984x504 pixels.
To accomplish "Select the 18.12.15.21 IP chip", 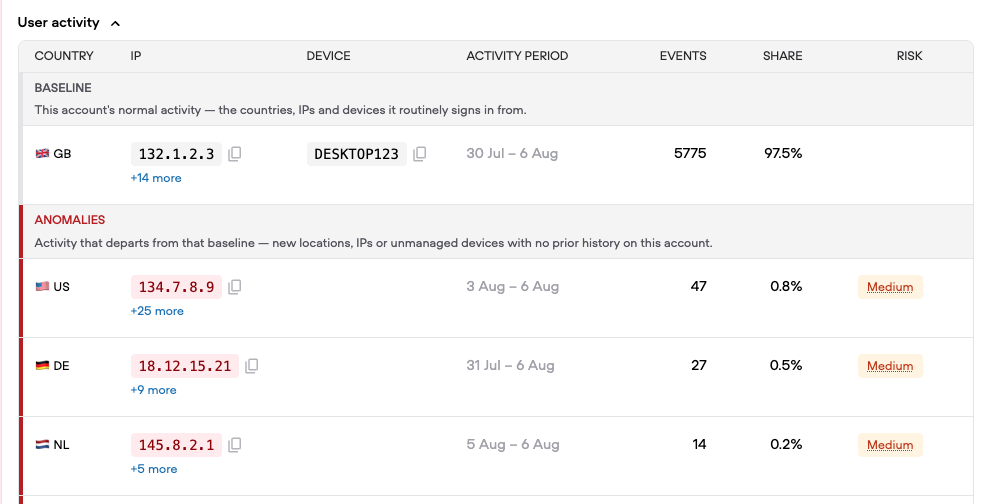I will pyautogui.click(x=184, y=366).
